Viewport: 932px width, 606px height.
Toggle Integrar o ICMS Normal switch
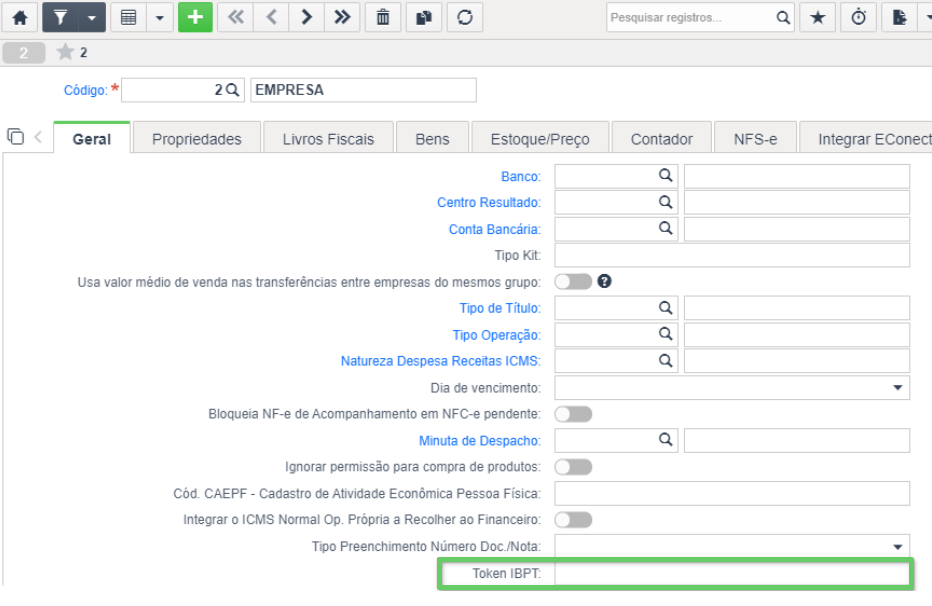(x=573, y=520)
